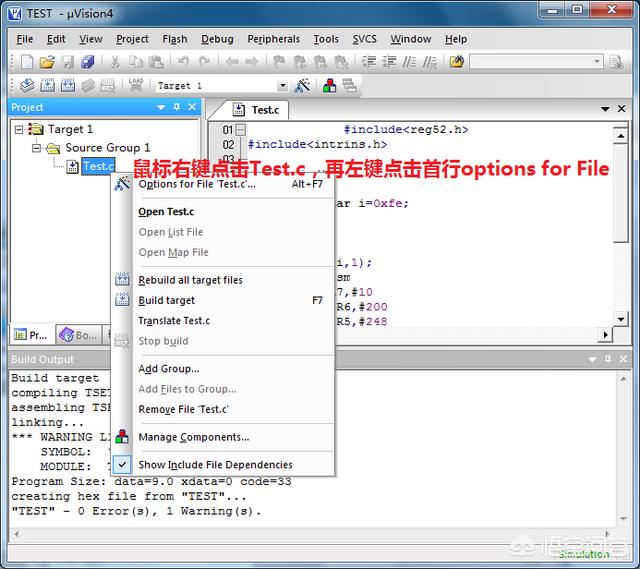Close the Build Output panel
Viewport: 640px width, 569px height.
click(x=623, y=359)
